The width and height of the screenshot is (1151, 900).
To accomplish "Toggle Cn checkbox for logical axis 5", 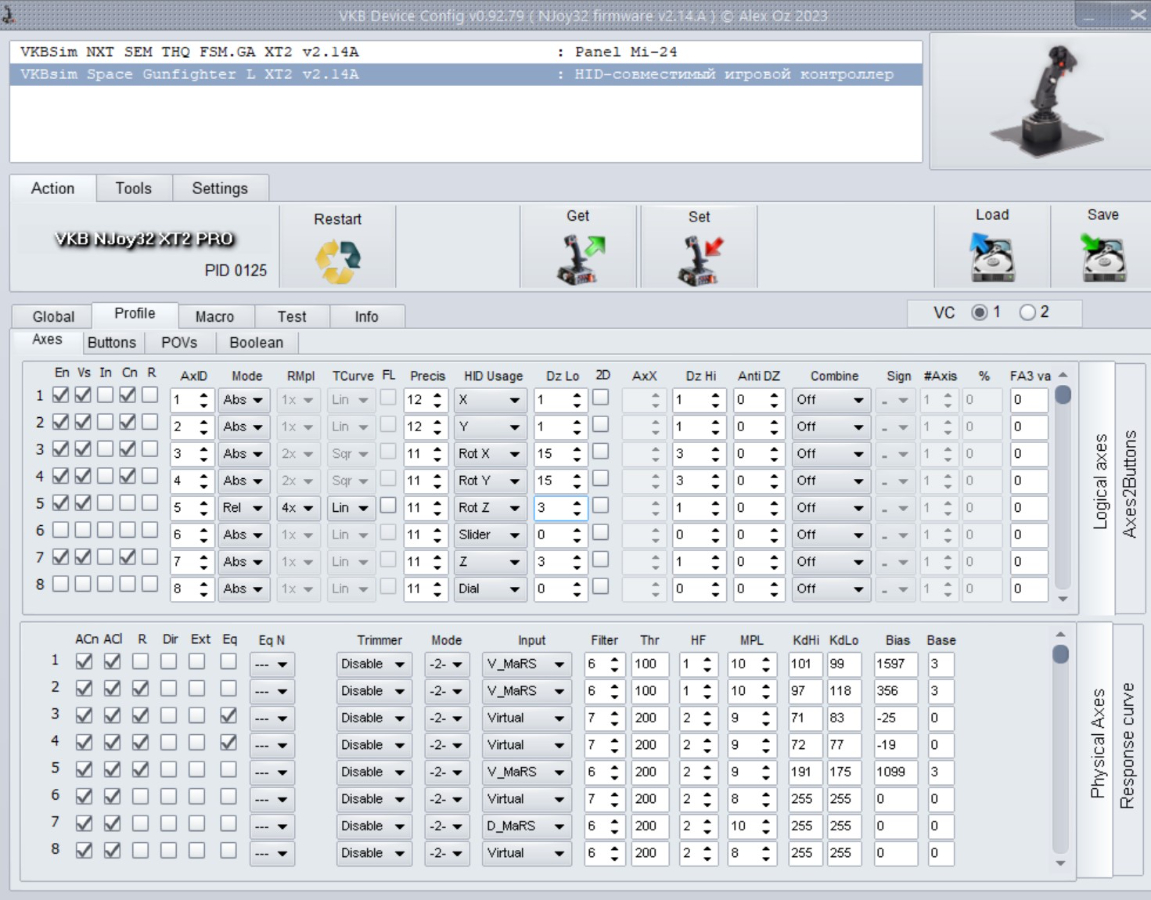I will (128, 503).
